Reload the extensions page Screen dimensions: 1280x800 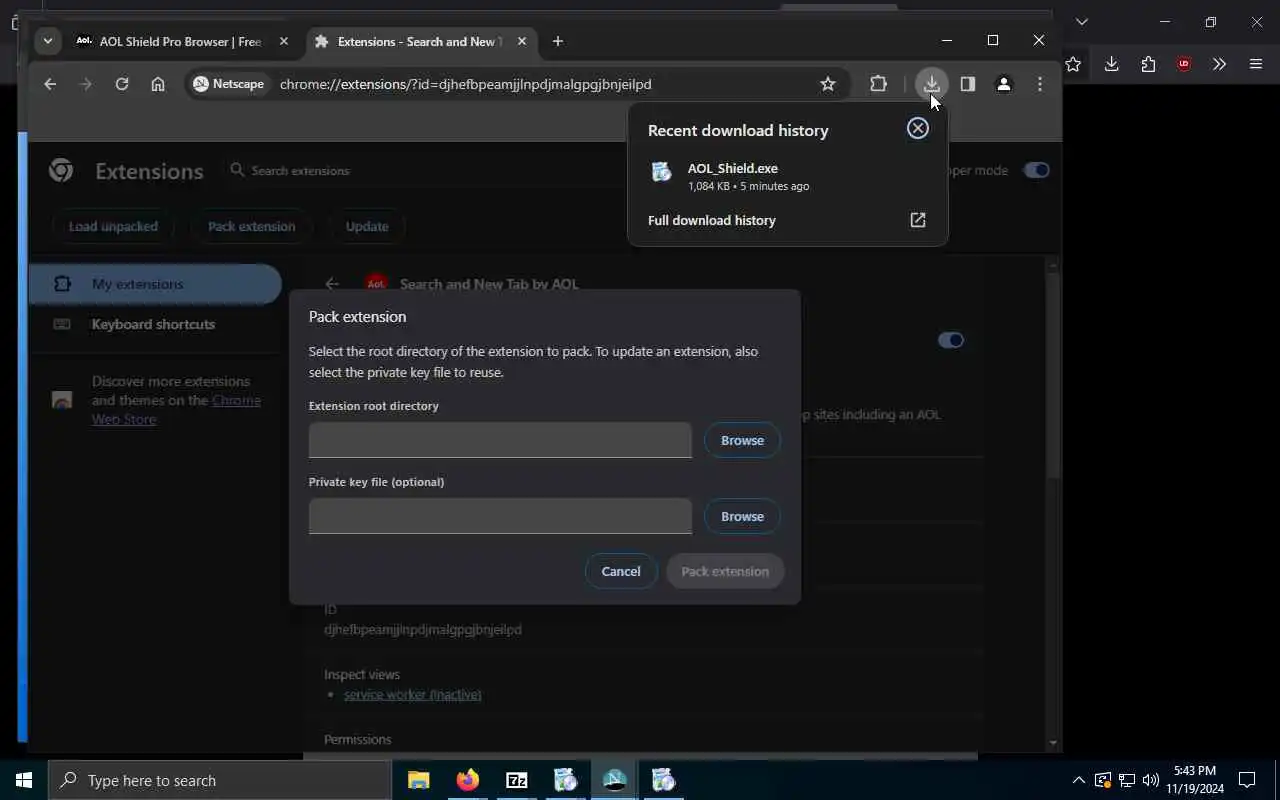pos(122,84)
